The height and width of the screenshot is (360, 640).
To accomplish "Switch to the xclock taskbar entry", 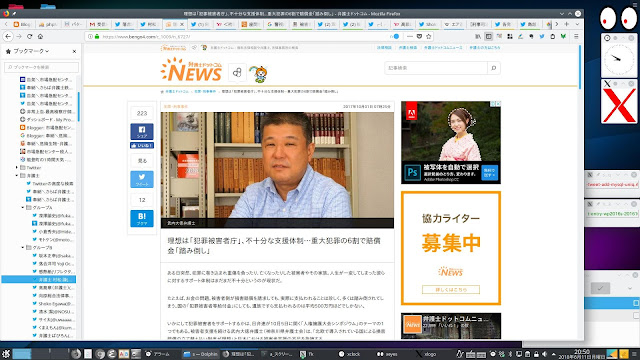I will [x=350, y=354].
